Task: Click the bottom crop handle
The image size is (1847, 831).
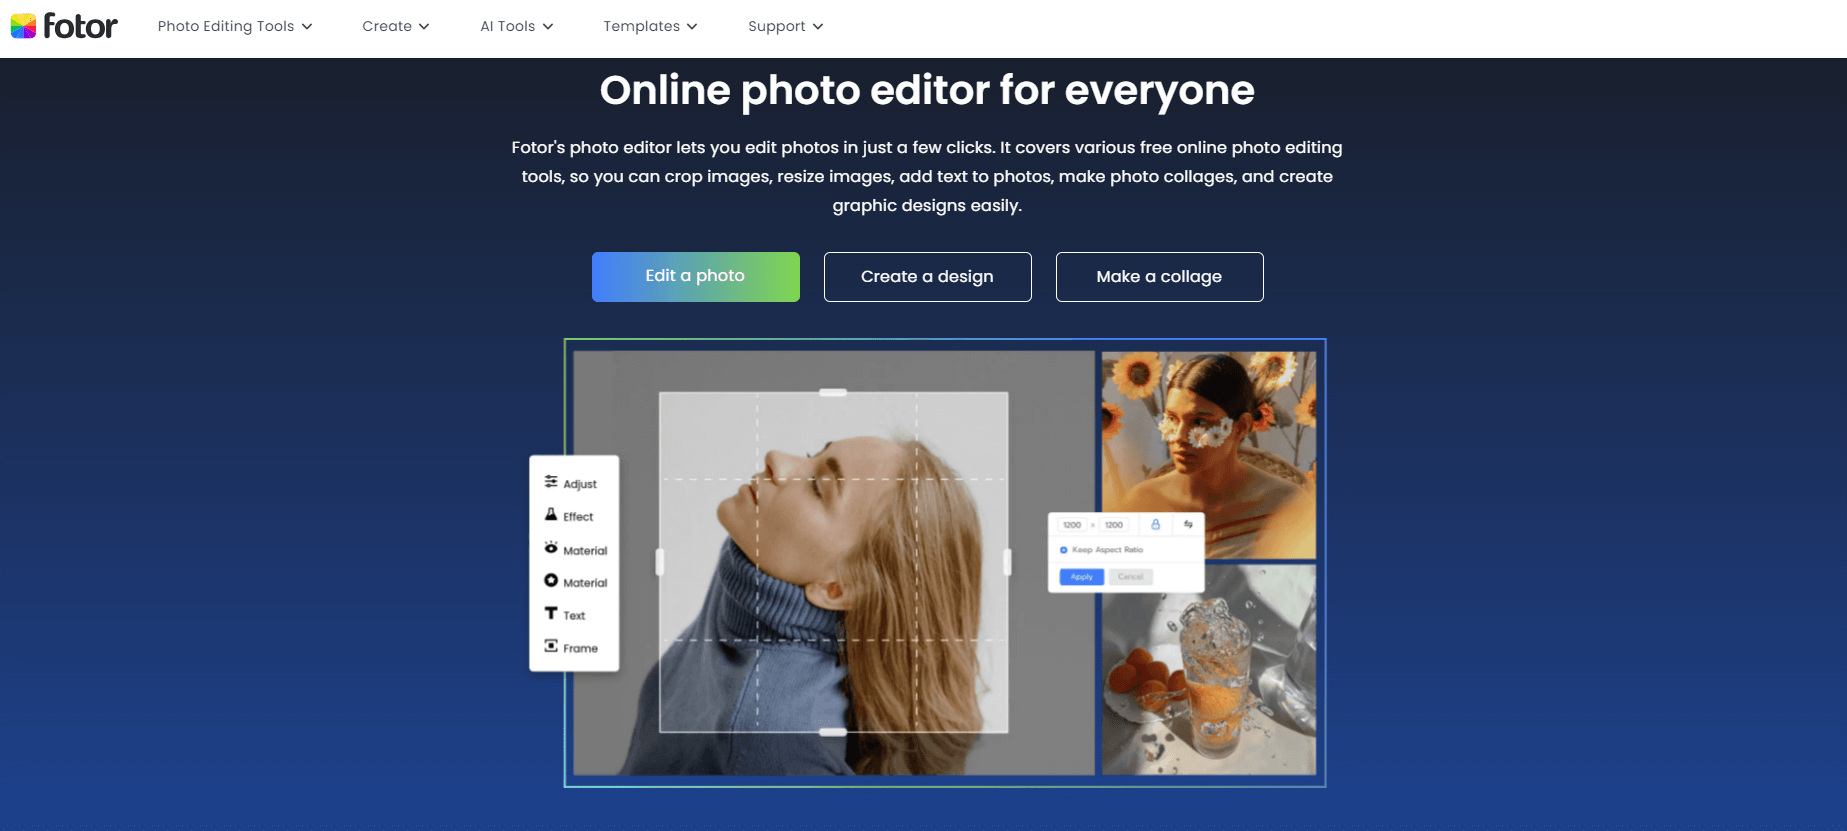Action: tap(833, 732)
